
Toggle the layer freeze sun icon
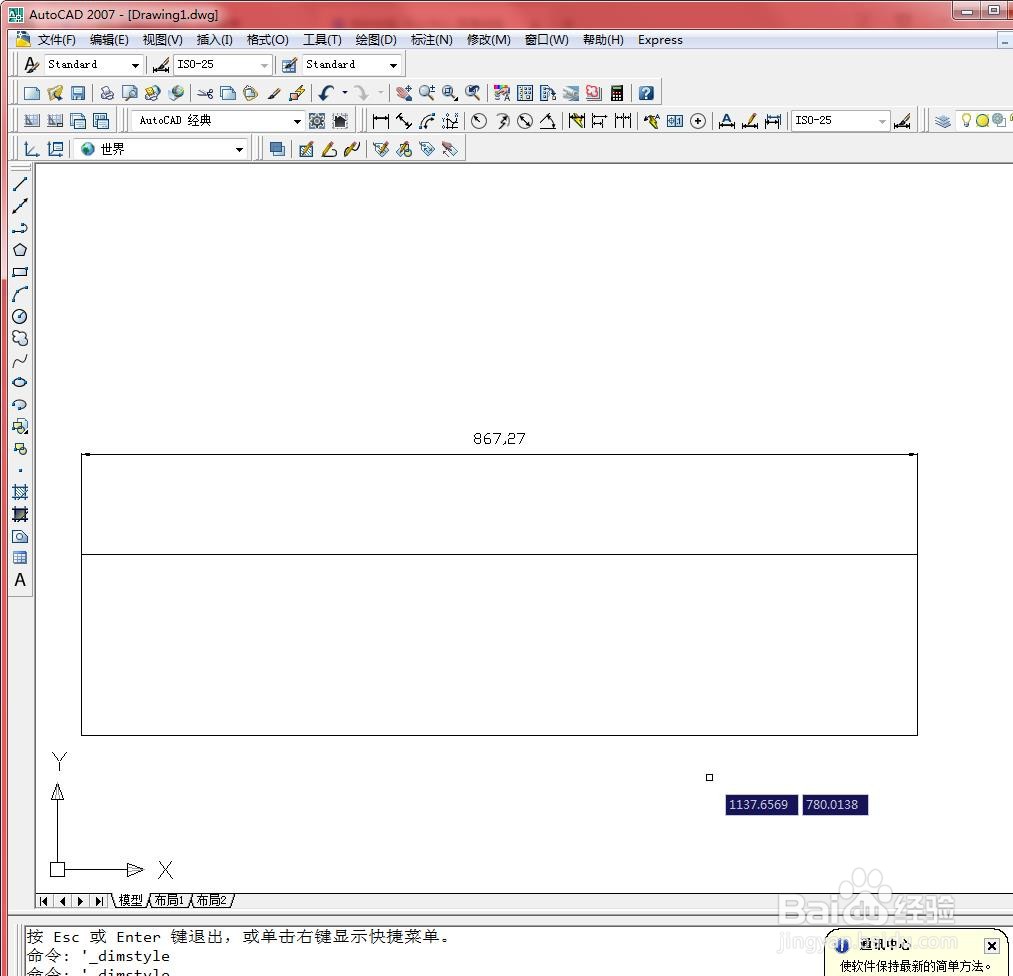[x=983, y=120]
